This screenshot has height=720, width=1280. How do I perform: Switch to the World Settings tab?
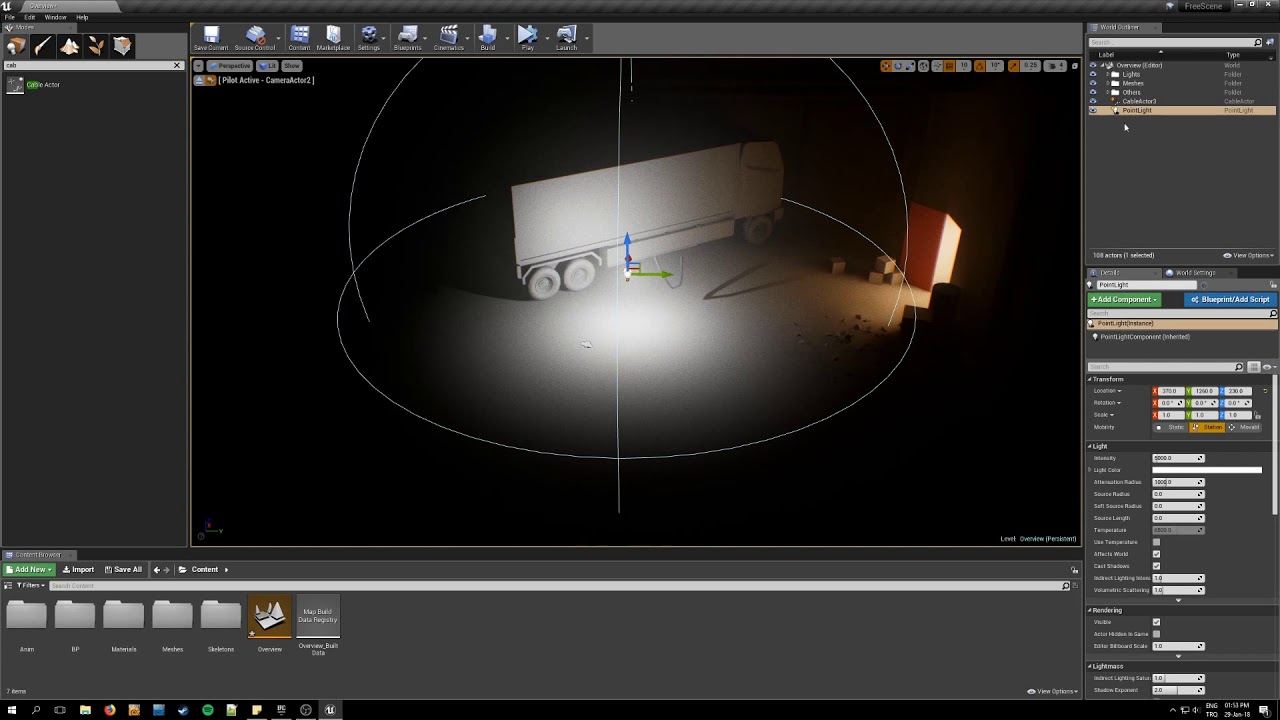[1197, 272]
